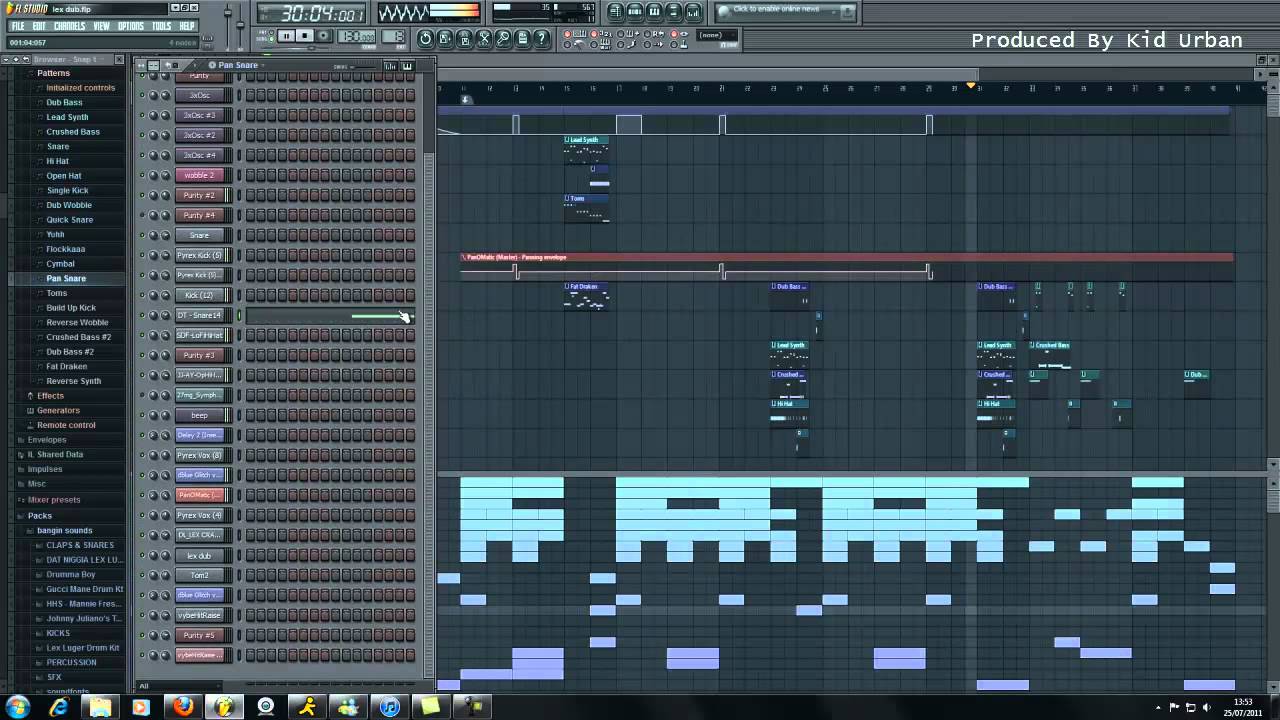1280x720 pixels.
Task: Click the tempo display showing 130
Action: (356, 36)
